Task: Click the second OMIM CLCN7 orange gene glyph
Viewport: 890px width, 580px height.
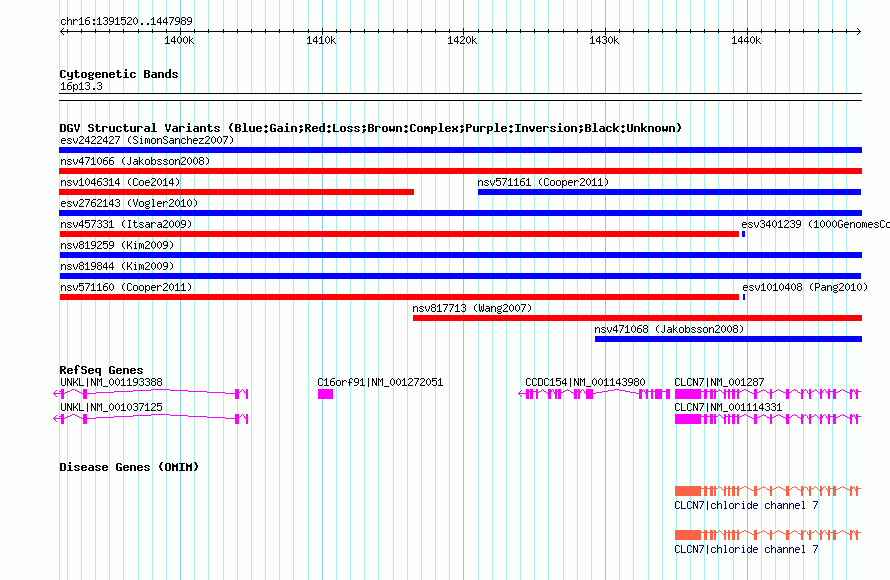Action: 767,535
